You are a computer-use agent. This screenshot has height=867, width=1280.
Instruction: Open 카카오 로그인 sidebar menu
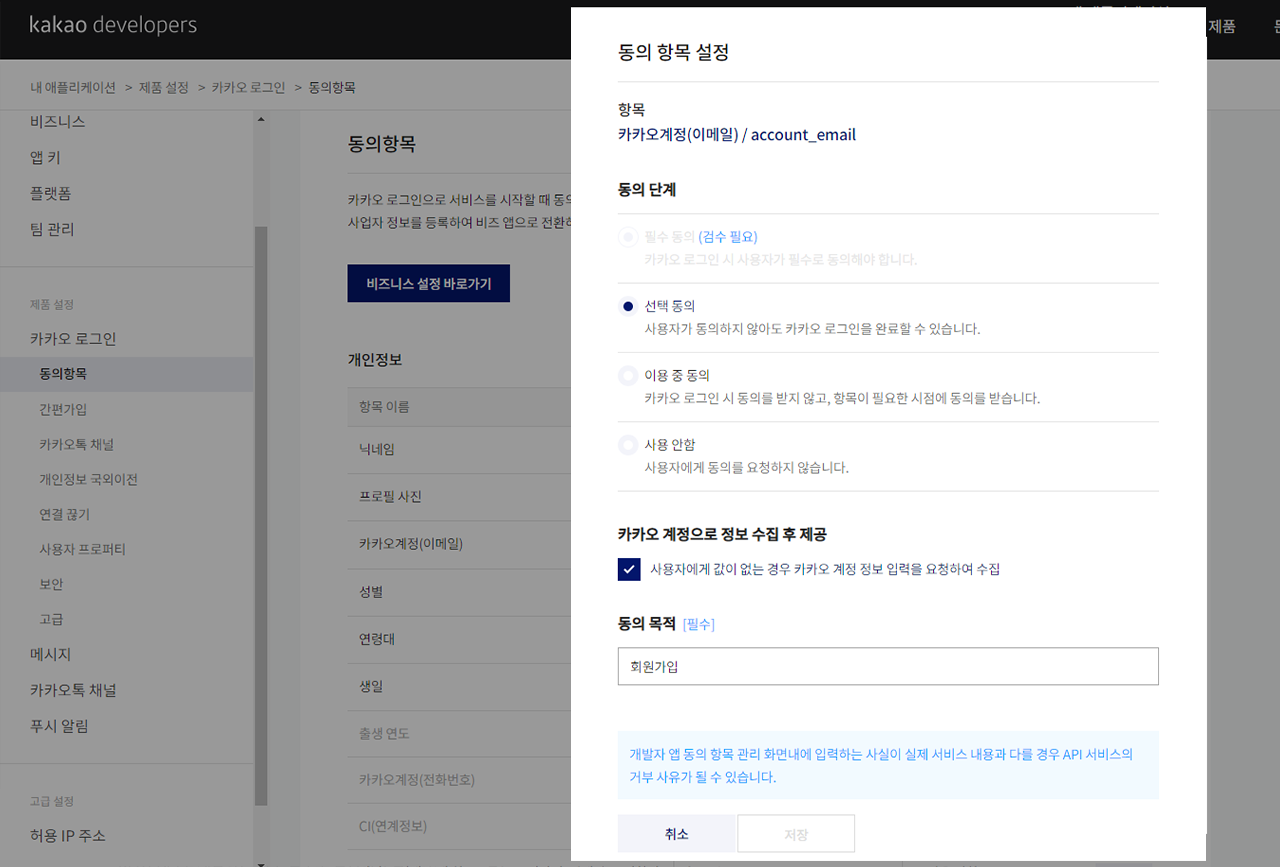73,339
